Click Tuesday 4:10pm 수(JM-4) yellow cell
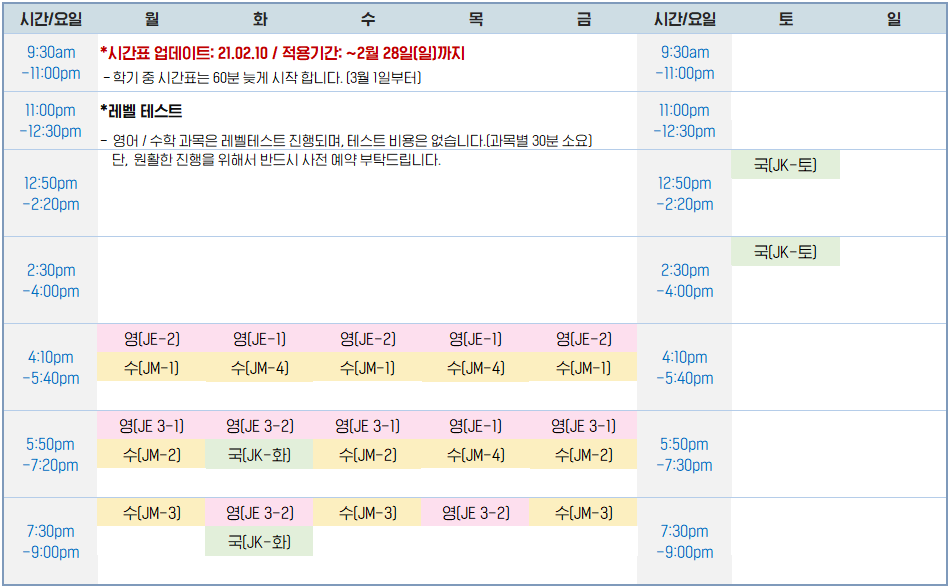949x587 pixels. pyautogui.click(x=260, y=368)
